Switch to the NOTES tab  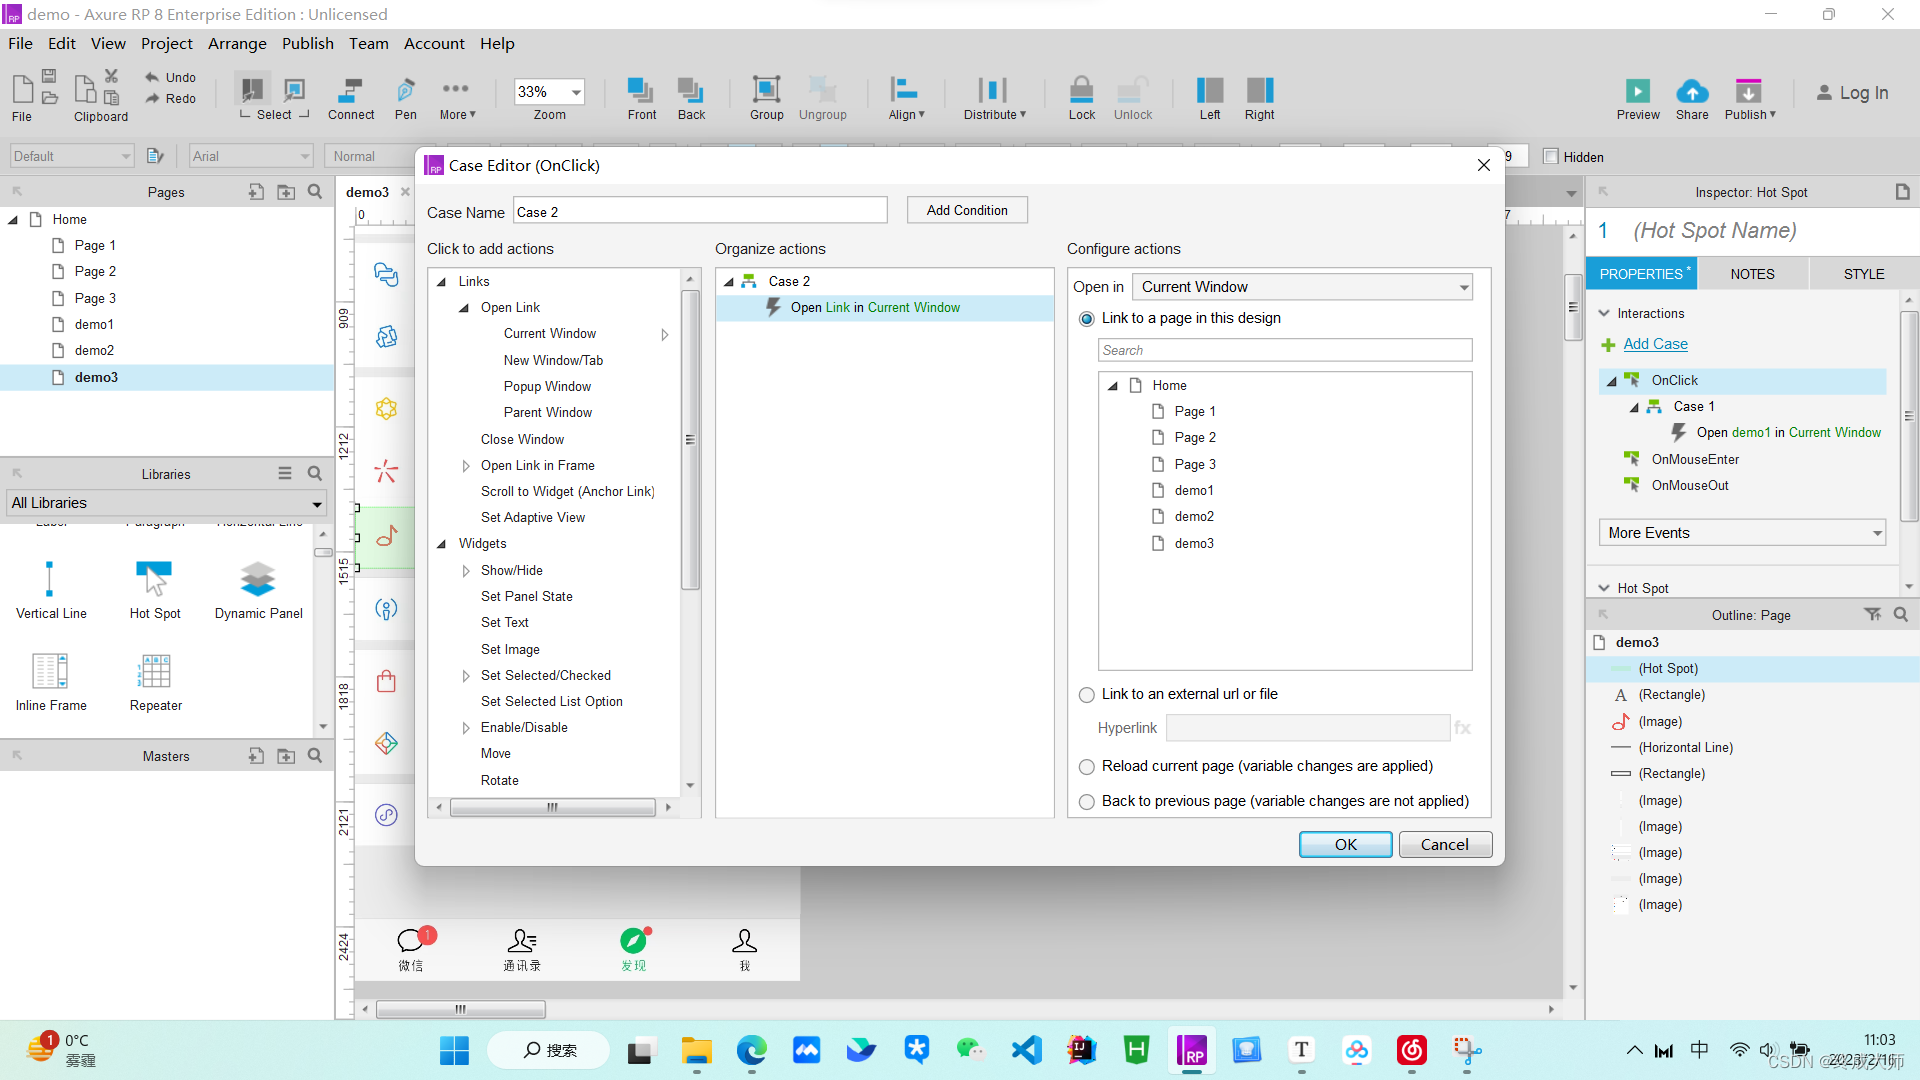click(1752, 274)
